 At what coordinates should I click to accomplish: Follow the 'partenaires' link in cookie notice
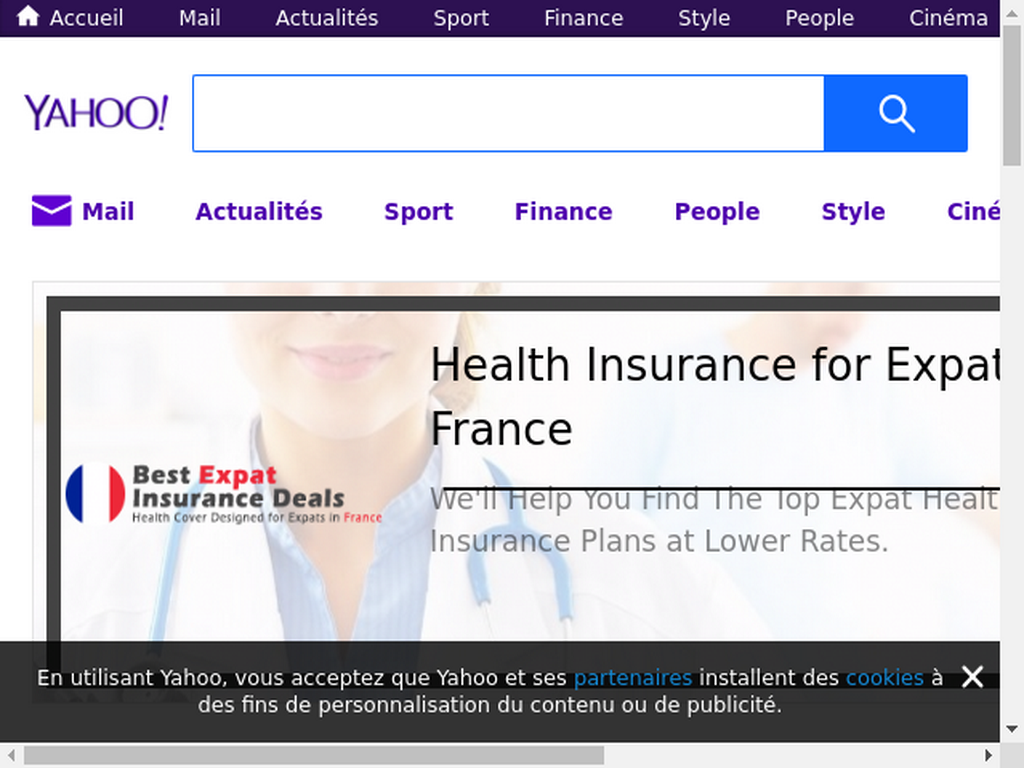(633, 678)
